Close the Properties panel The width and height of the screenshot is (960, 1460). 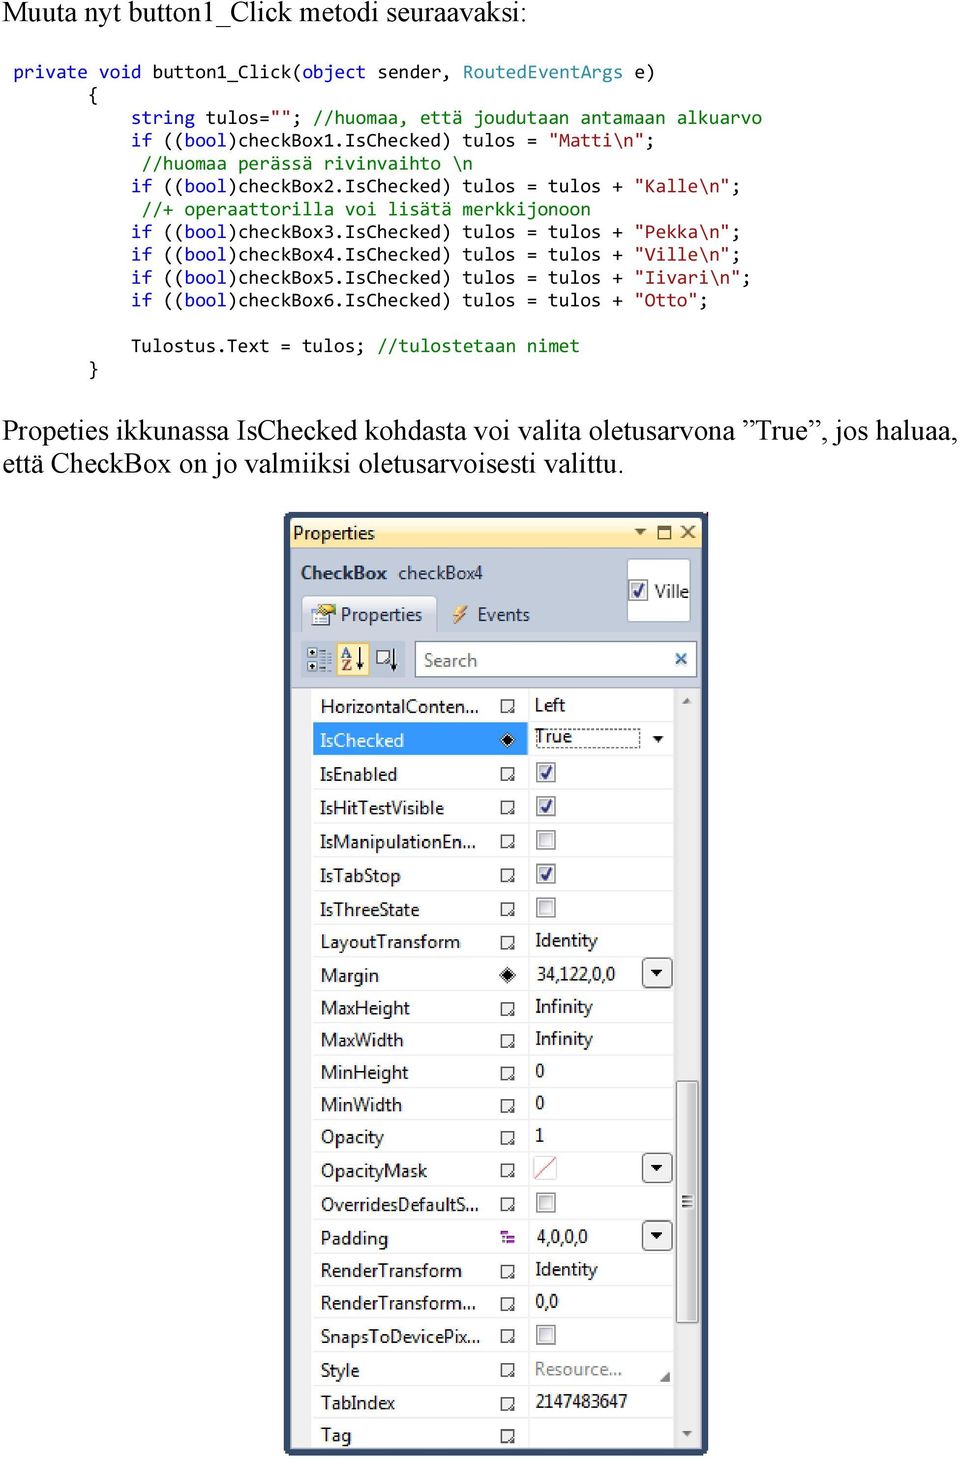[688, 532]
